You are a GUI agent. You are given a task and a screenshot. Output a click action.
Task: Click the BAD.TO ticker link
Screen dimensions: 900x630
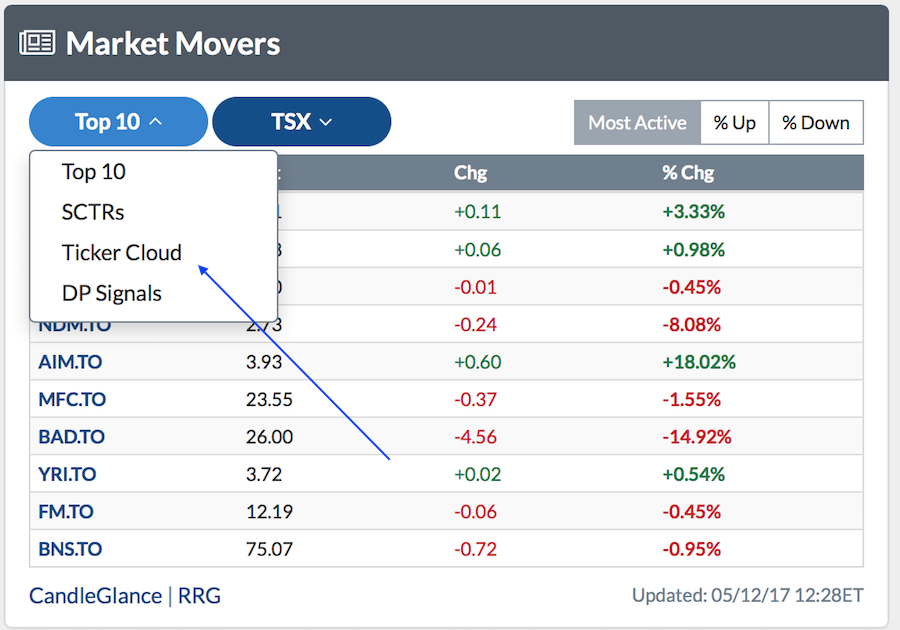point(71,437)
